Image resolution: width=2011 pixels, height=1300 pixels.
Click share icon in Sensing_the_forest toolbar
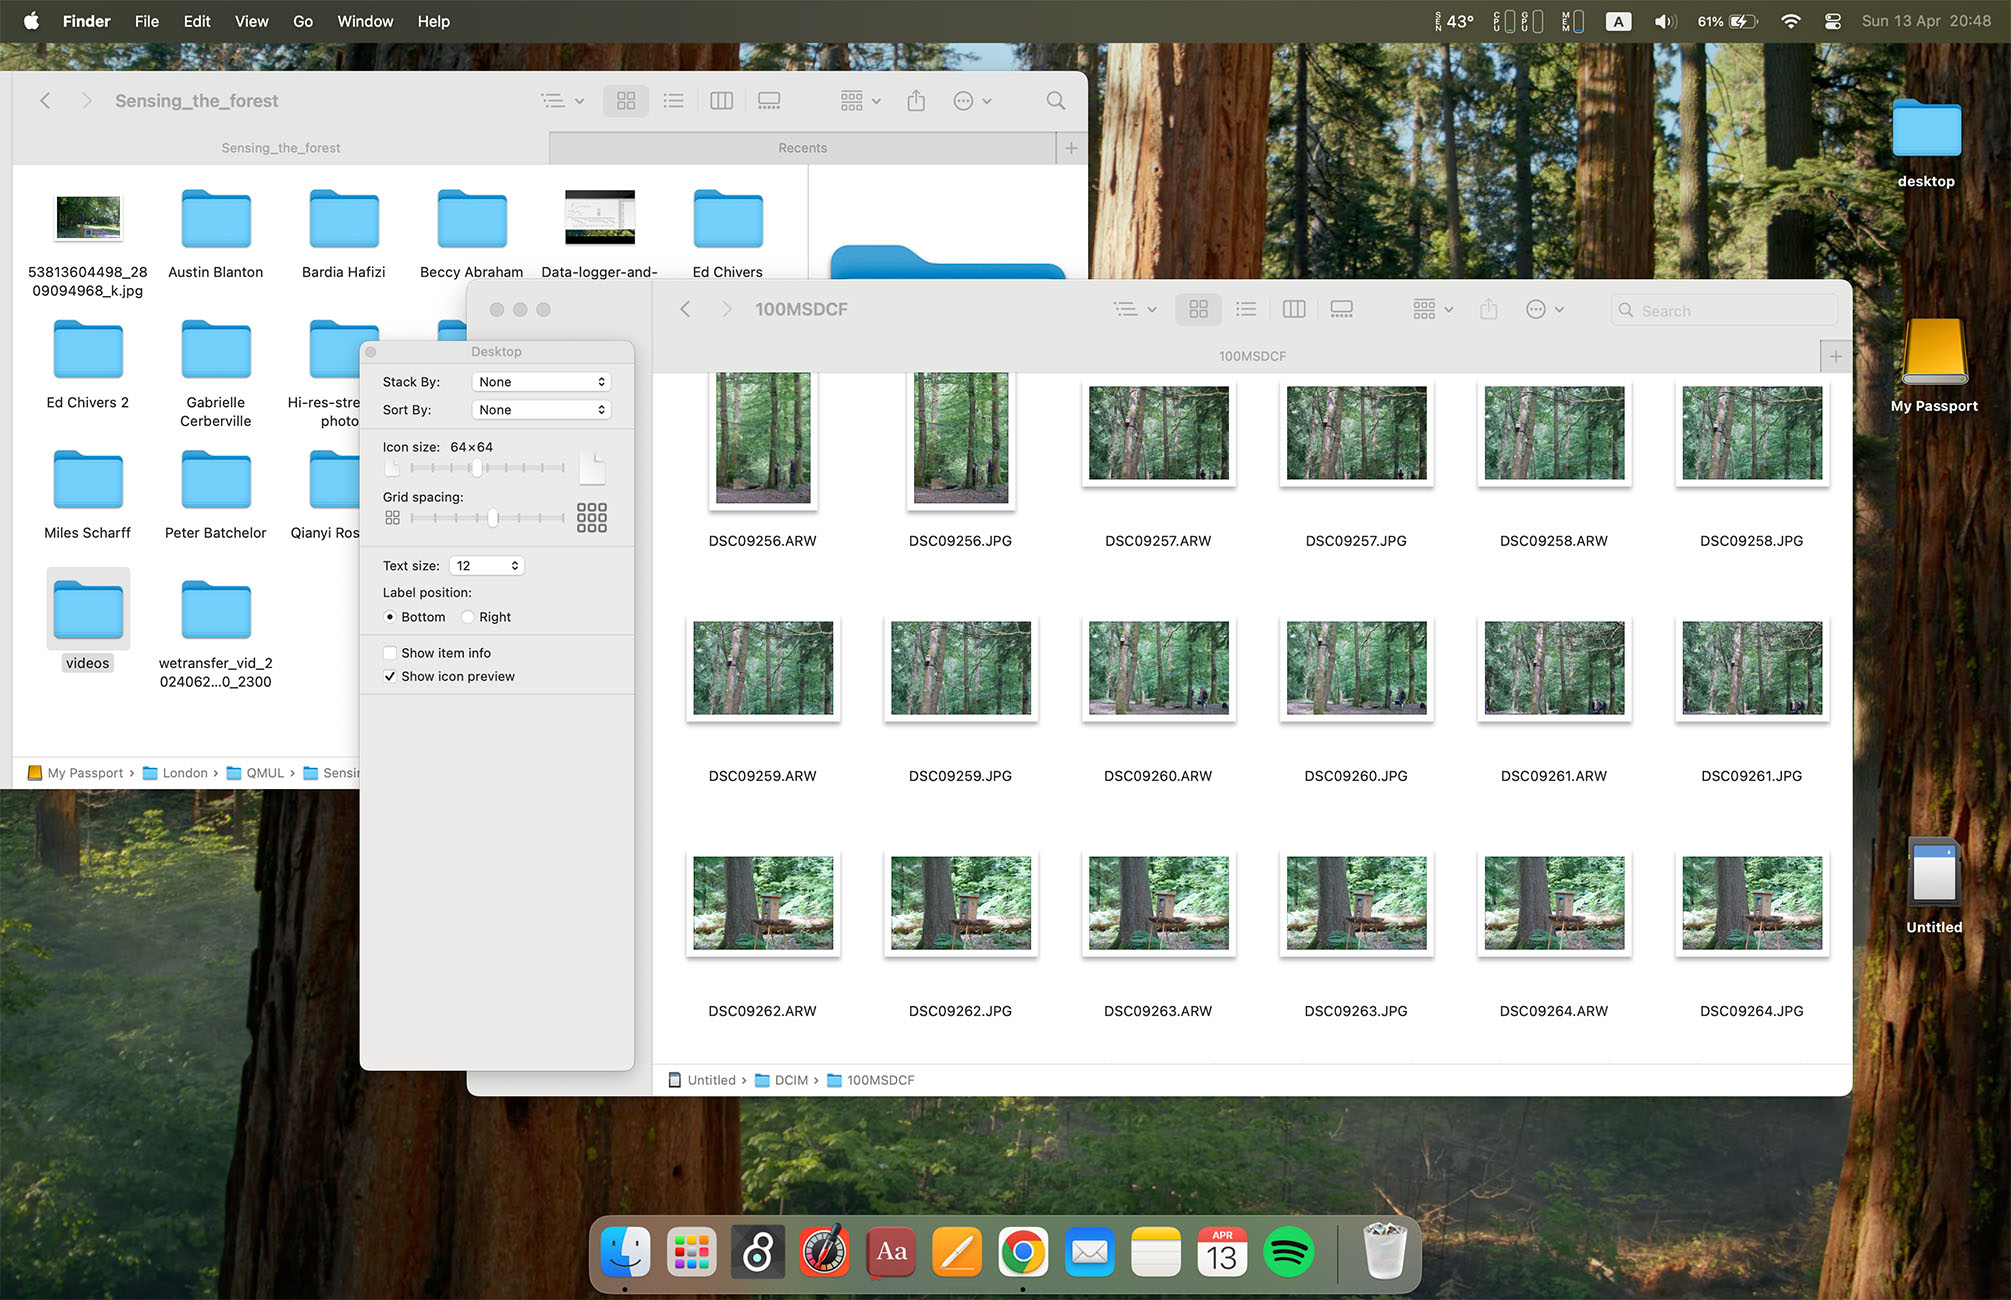916,101
